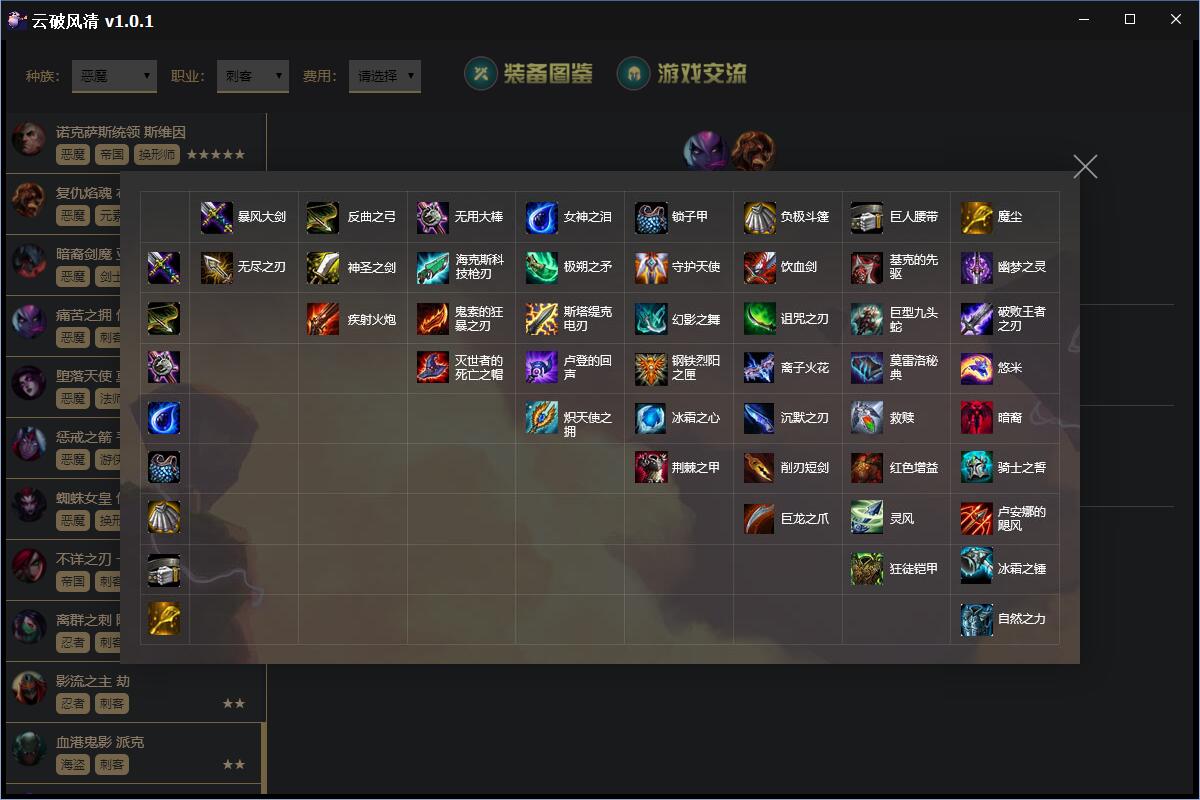Click the 女神之泪 blue tear icon
The height and width of the screenshot is (800, 1200).
[x=542, y=217]
